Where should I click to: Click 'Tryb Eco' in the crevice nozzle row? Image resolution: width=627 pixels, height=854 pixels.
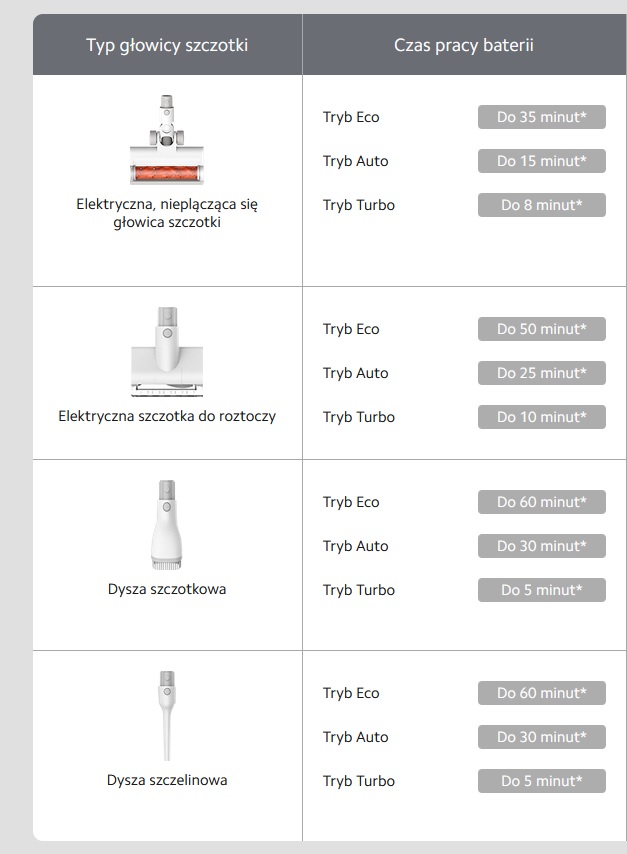[351, 693]
